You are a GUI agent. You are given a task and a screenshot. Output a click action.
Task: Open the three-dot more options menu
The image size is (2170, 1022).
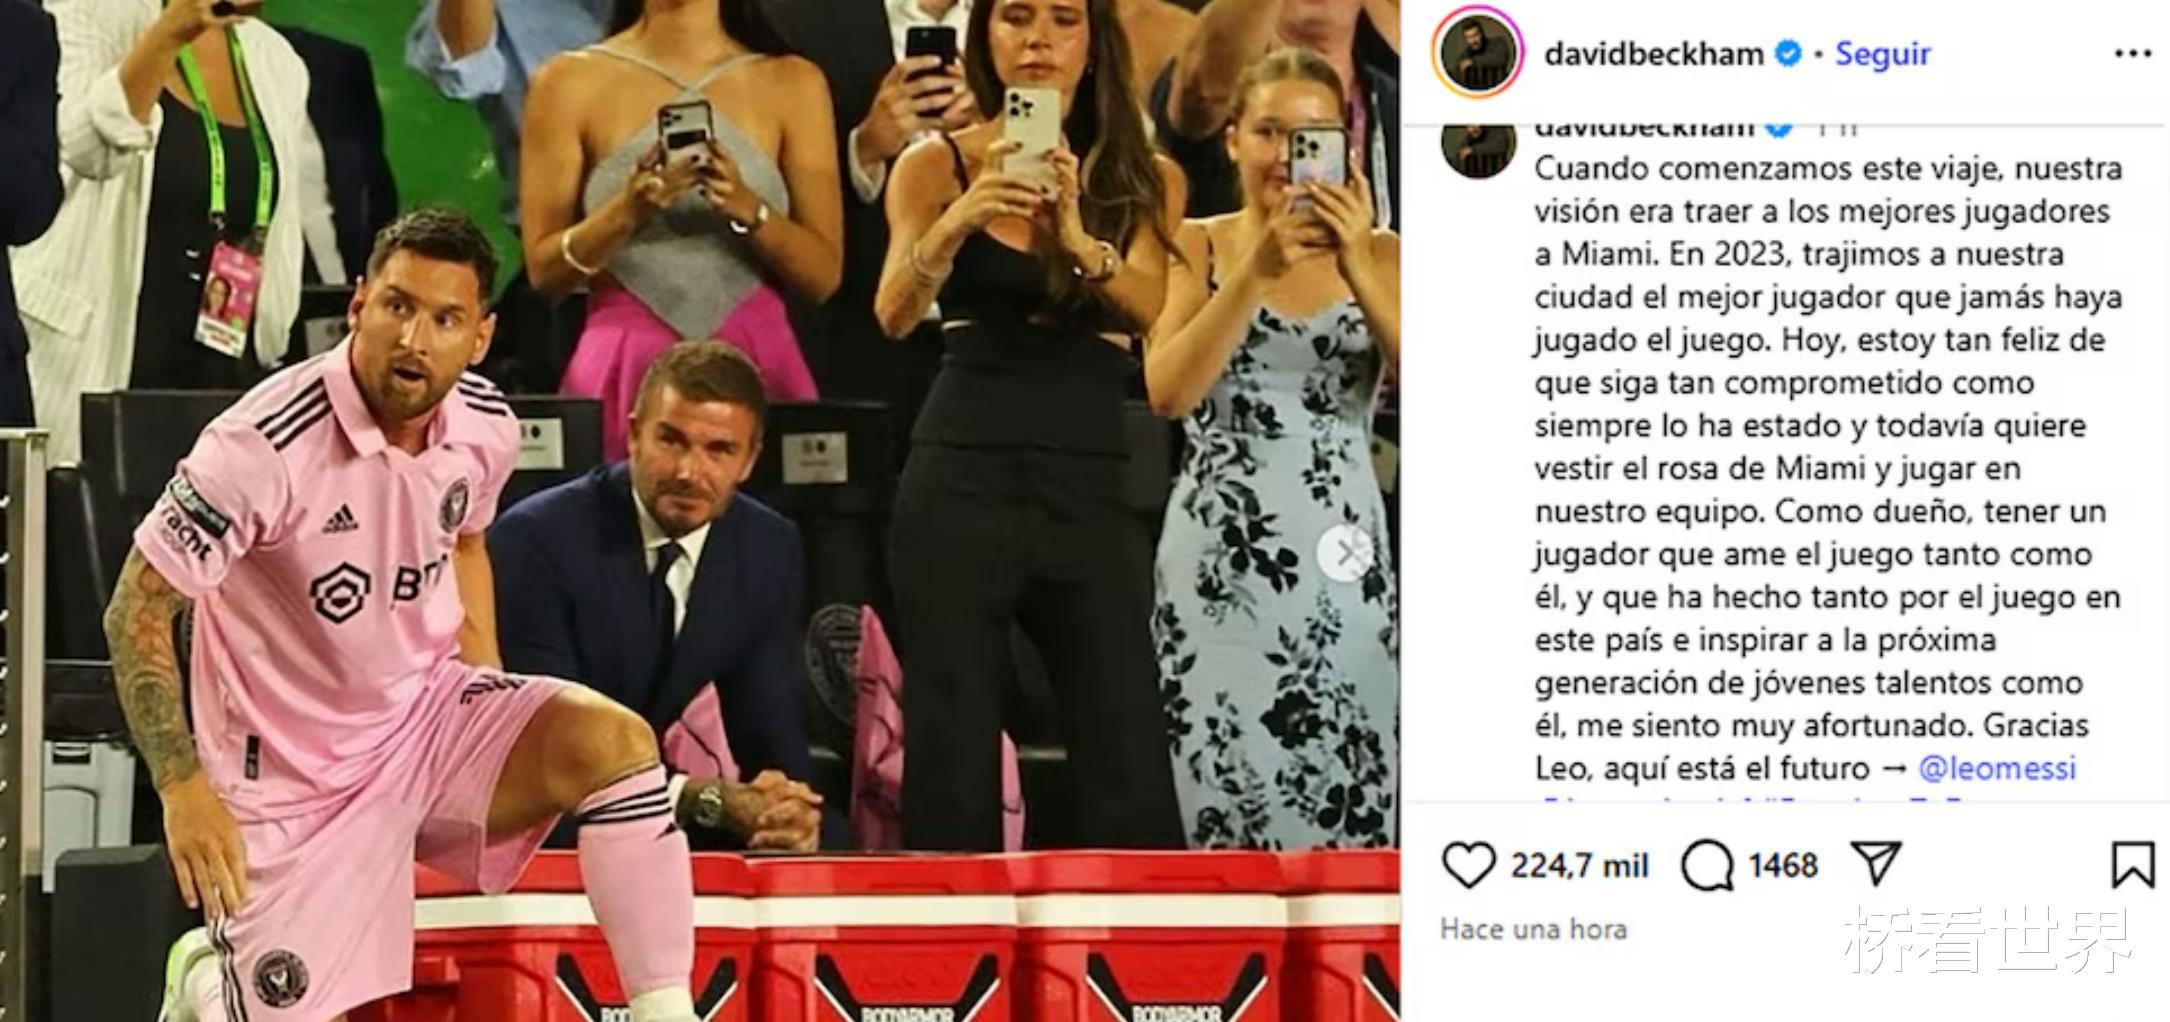click(2132, 54)
